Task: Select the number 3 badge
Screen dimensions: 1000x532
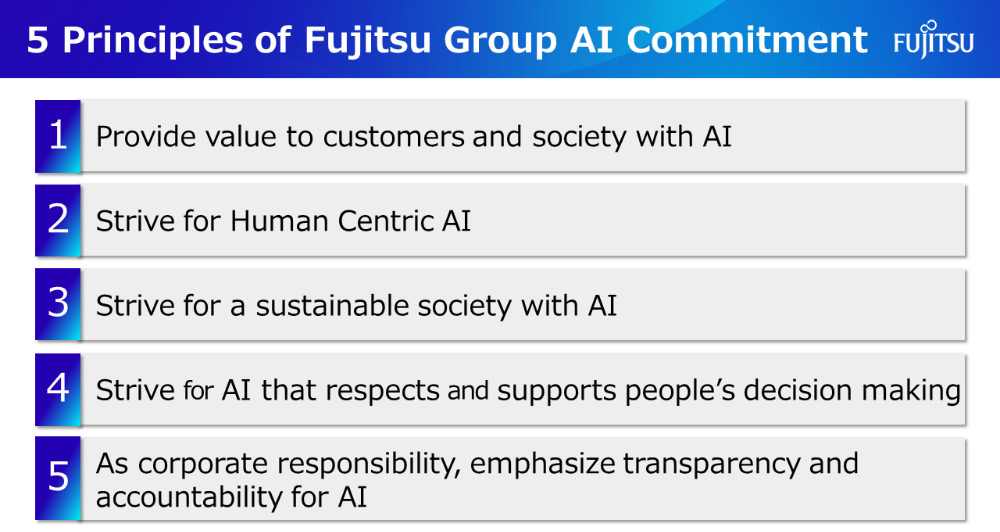Action: point(58,304)
